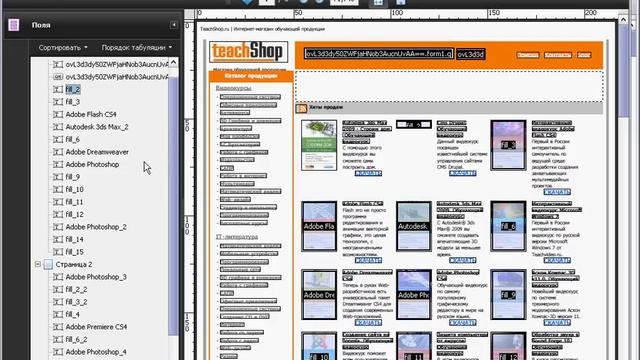This screenshot has width=640, height=360.
Task: Collapse the Страница 2 tree node
Action: click(x=38, y=264)
